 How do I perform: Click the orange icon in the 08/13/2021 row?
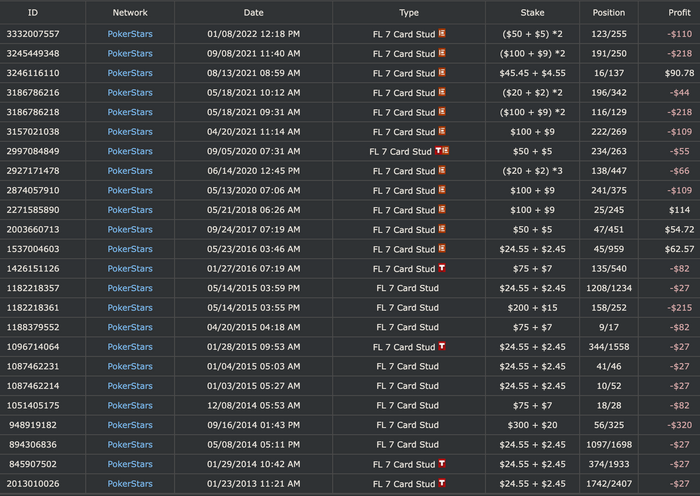(x=443, y=73)
